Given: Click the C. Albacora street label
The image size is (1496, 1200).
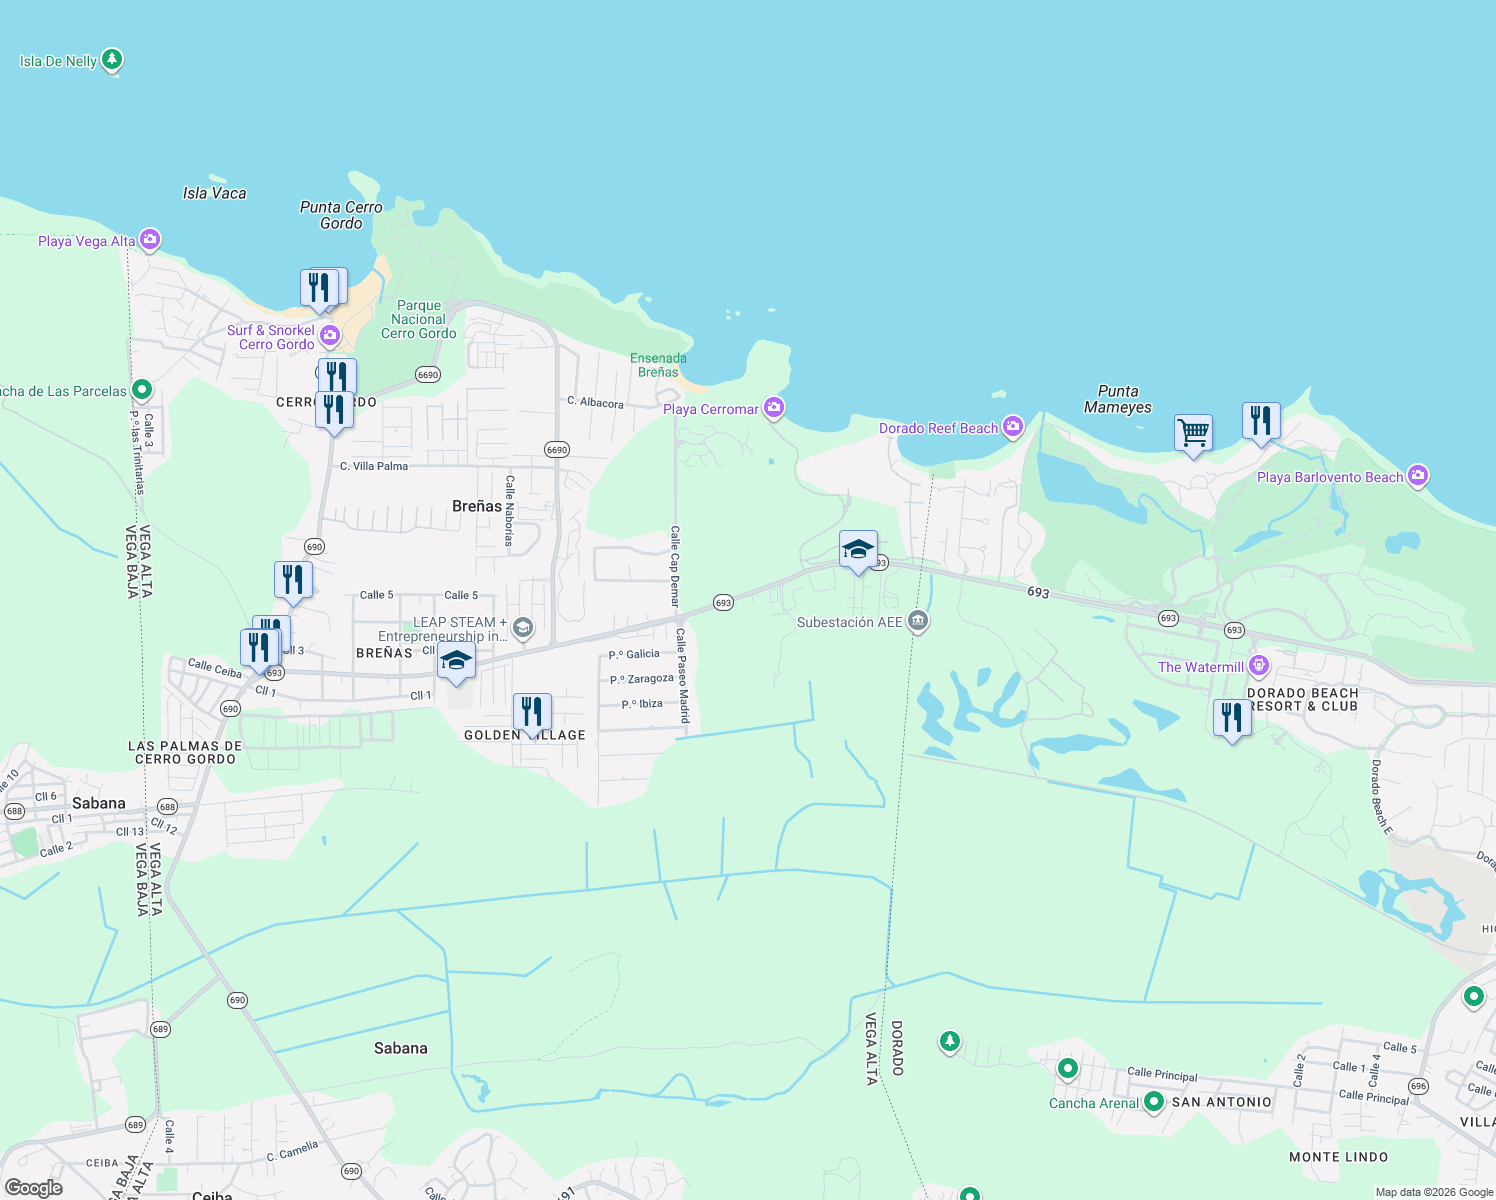Looking at the screenshot, I should pyautogui.click(x=595, y=402).
